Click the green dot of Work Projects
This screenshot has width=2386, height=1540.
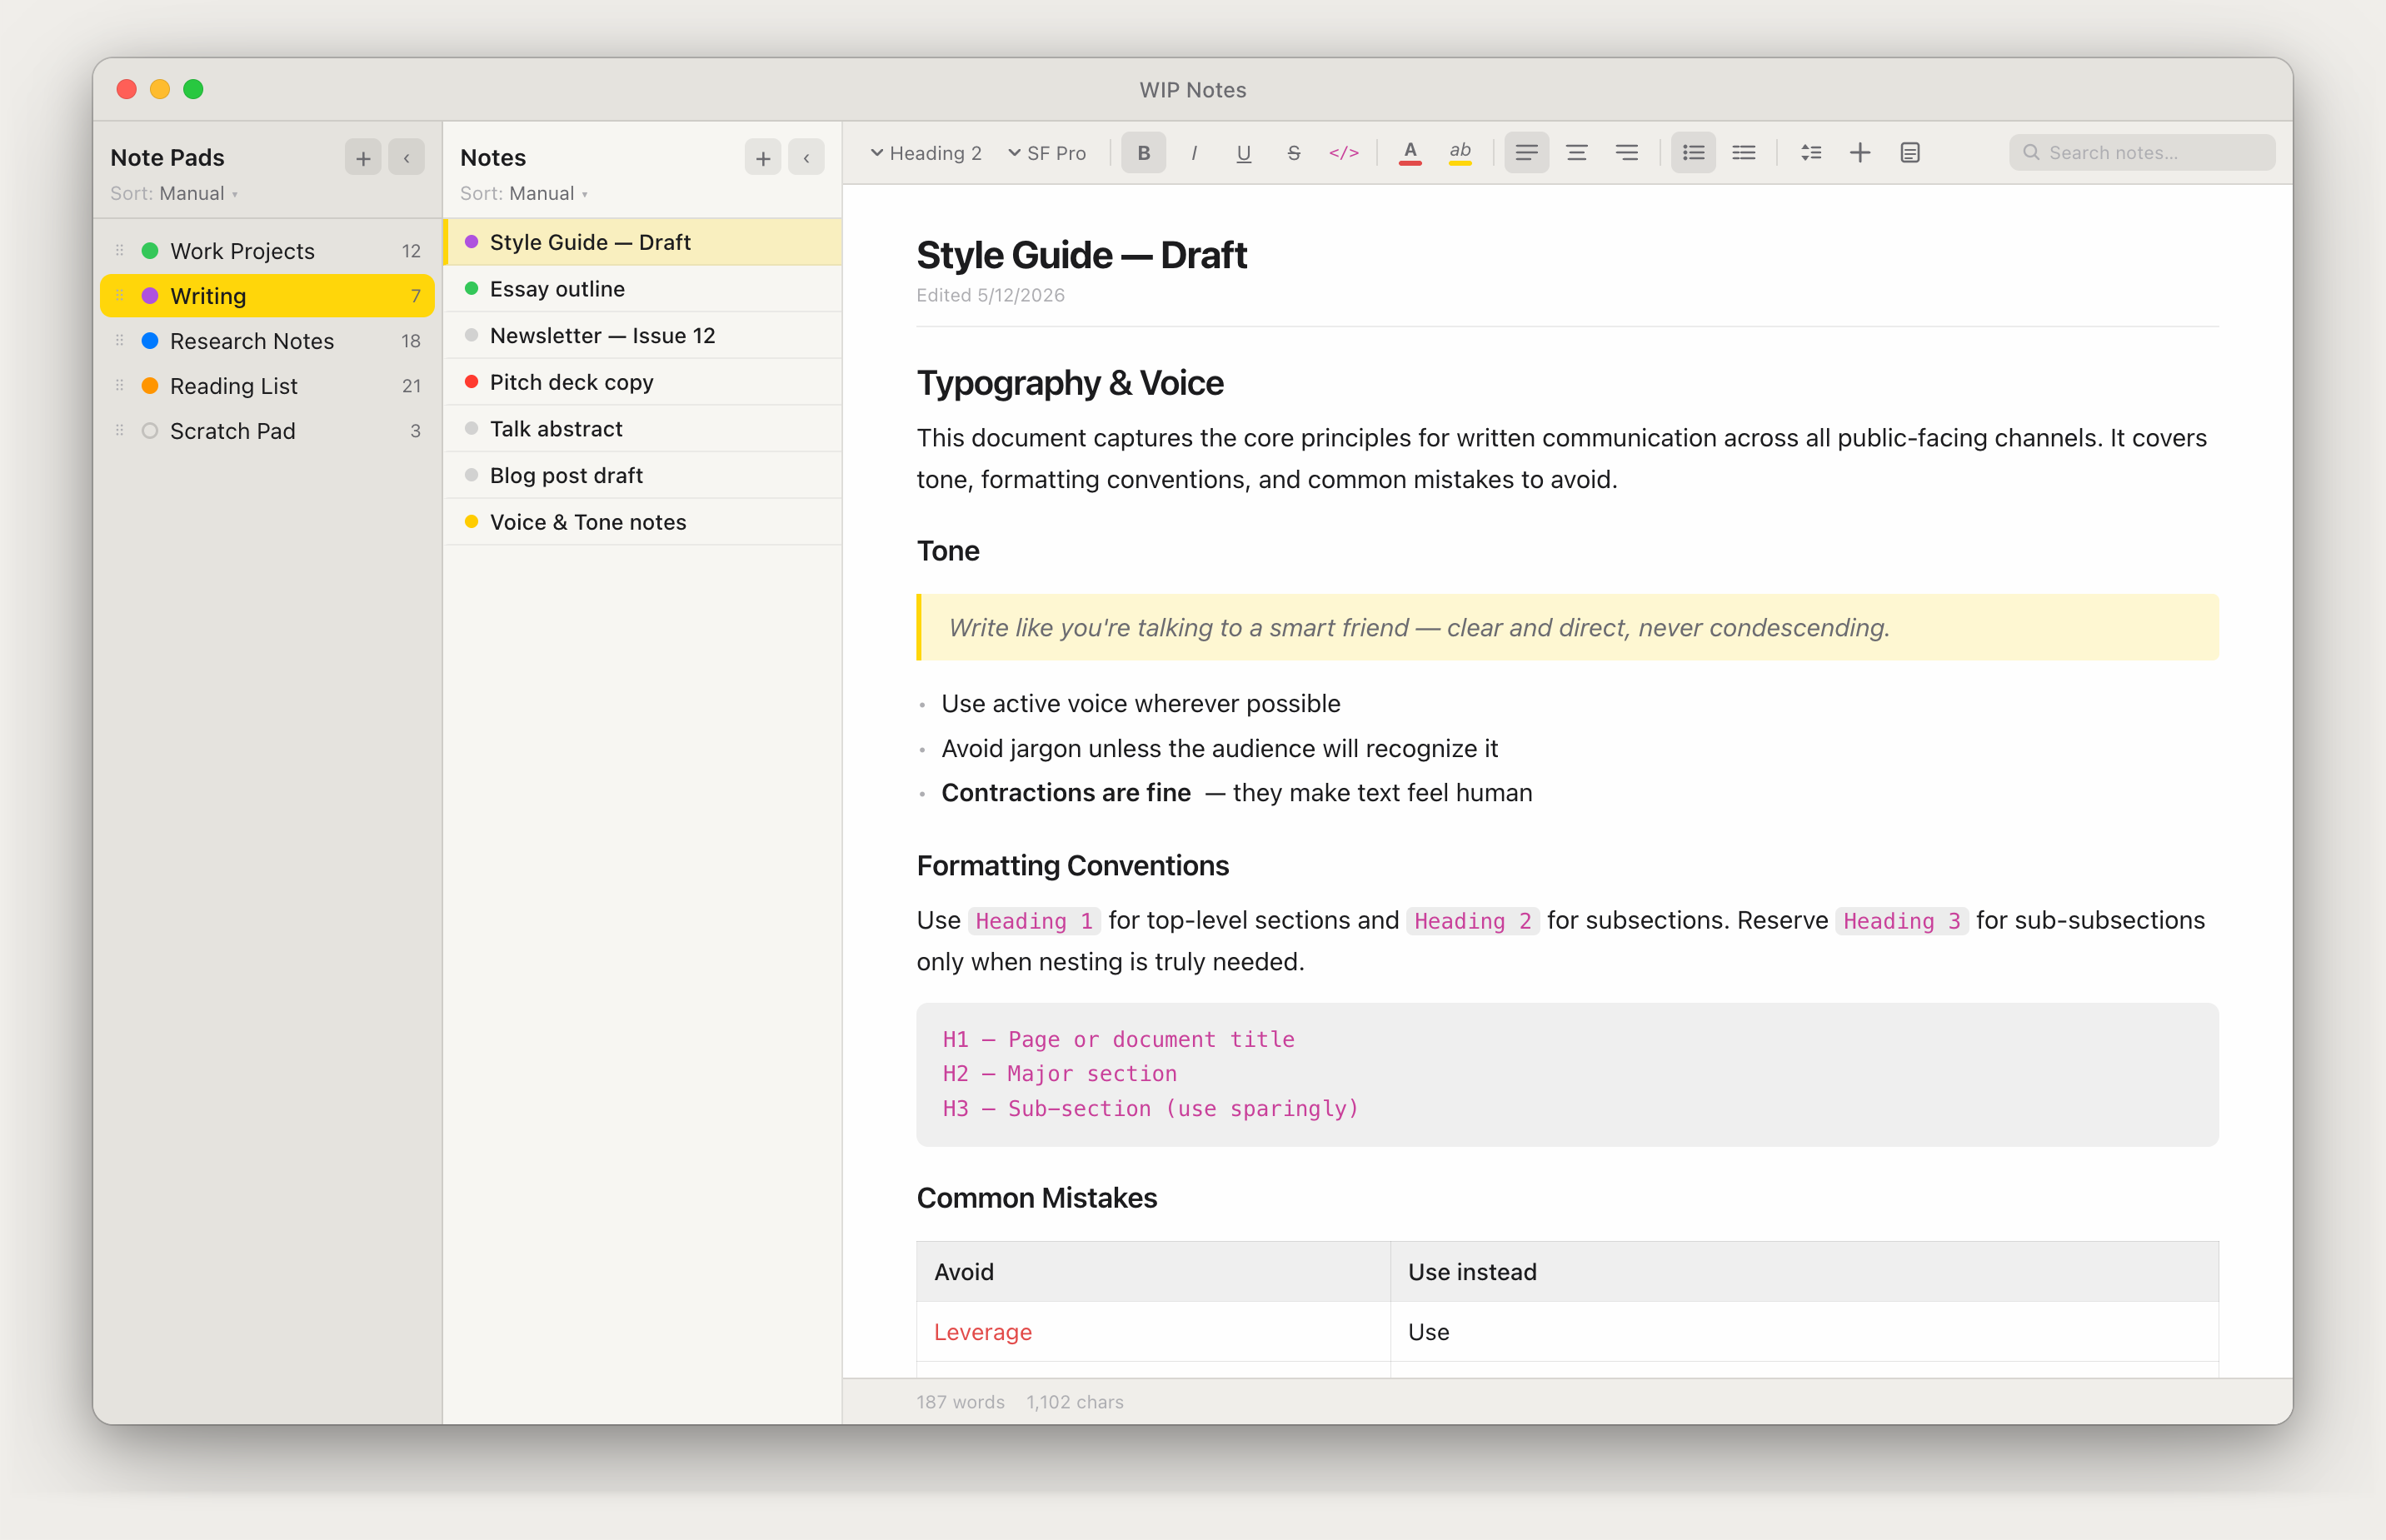[x=150, y=251]
